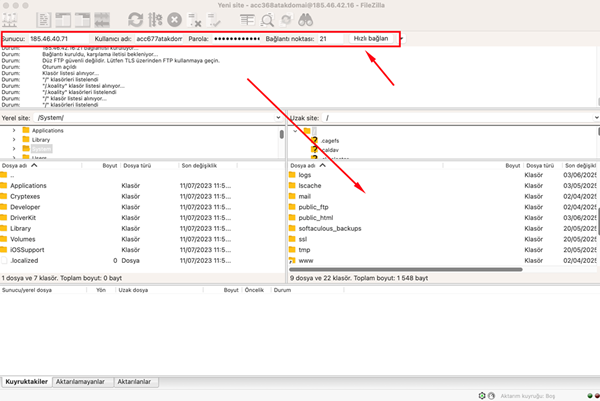
Task: Cancel the current operation icon
Action: pos(174,20)
